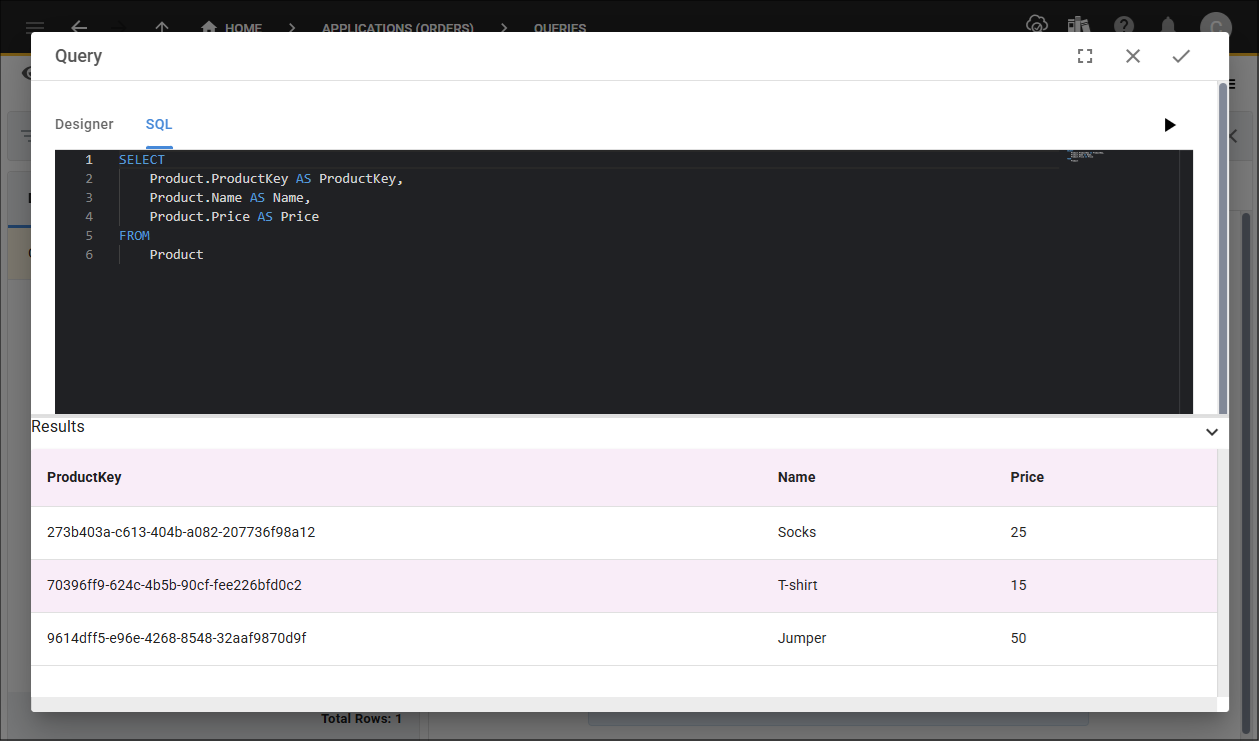
Task: Save the query using the checkmark icon
Action: point(1181,56)
